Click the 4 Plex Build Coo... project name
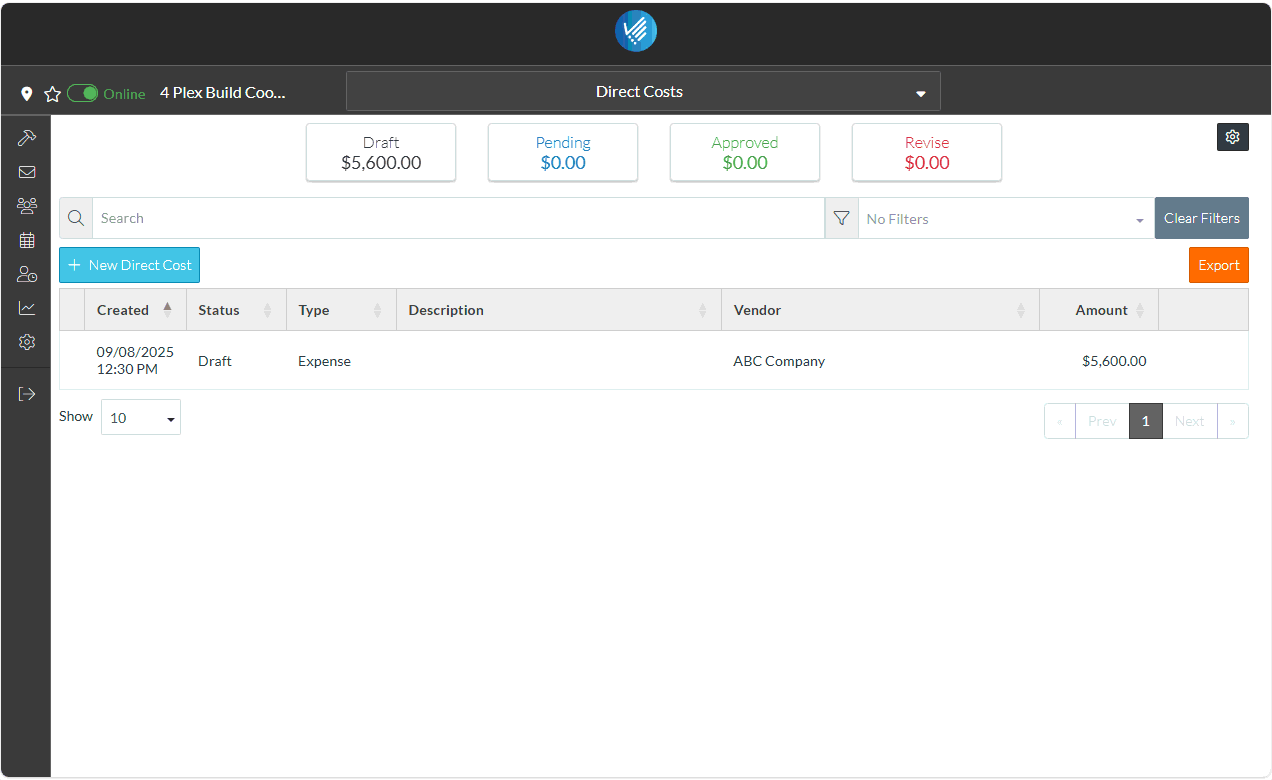Screen dimensions: 1272x780 click(x=223, y=93)
